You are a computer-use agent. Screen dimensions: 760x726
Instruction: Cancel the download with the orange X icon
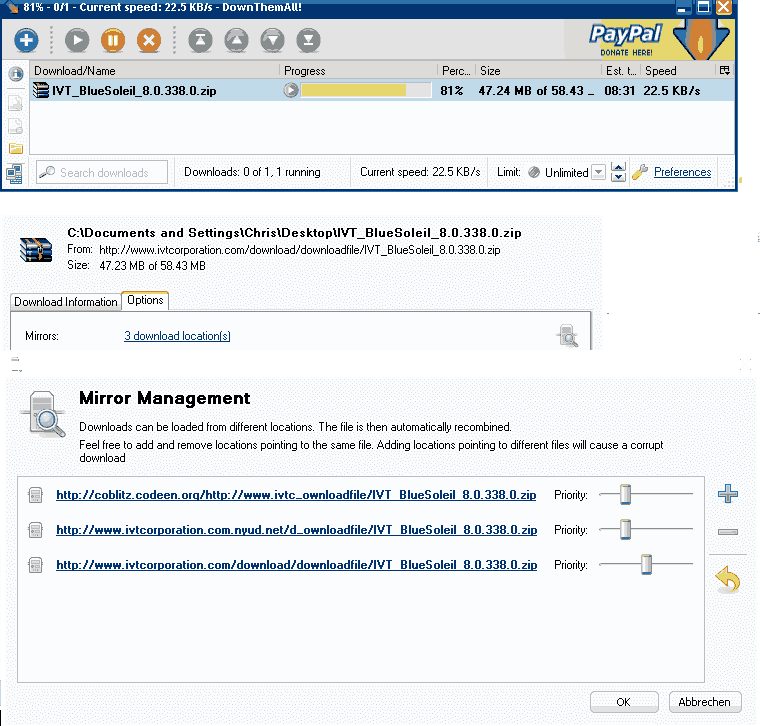coord(149,40)
